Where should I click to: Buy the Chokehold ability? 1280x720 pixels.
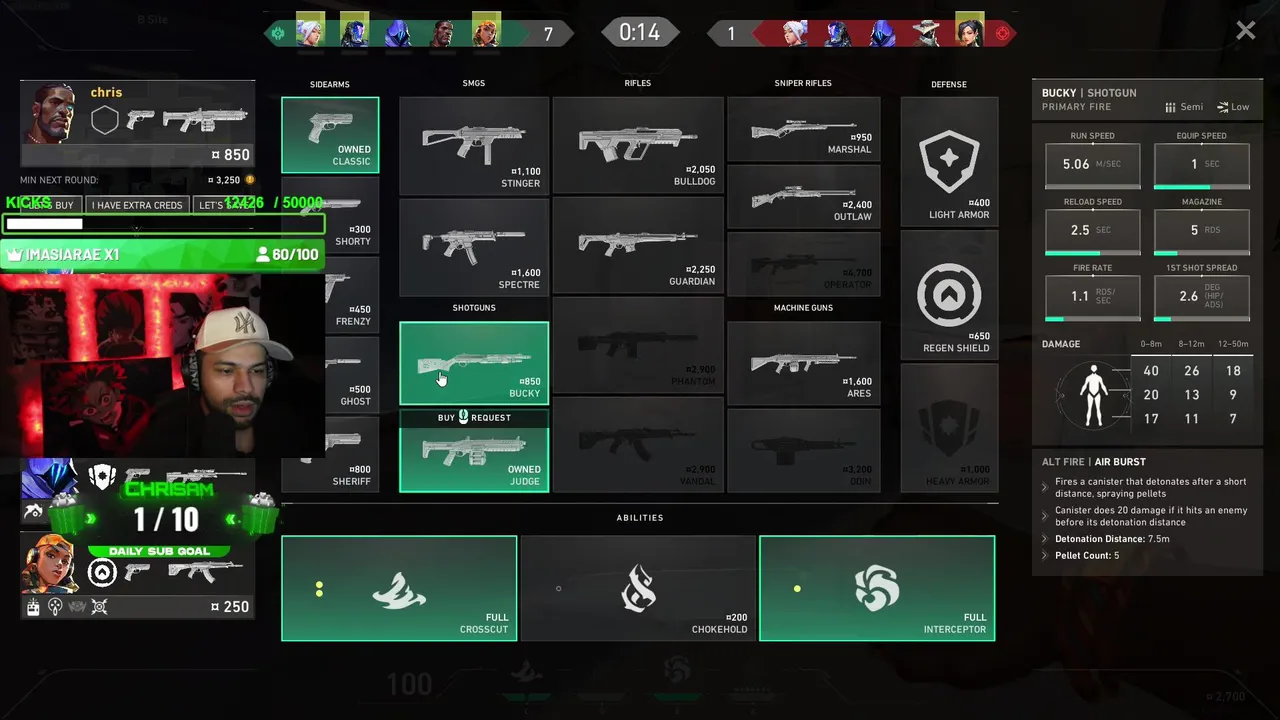(x=638, y=588)
